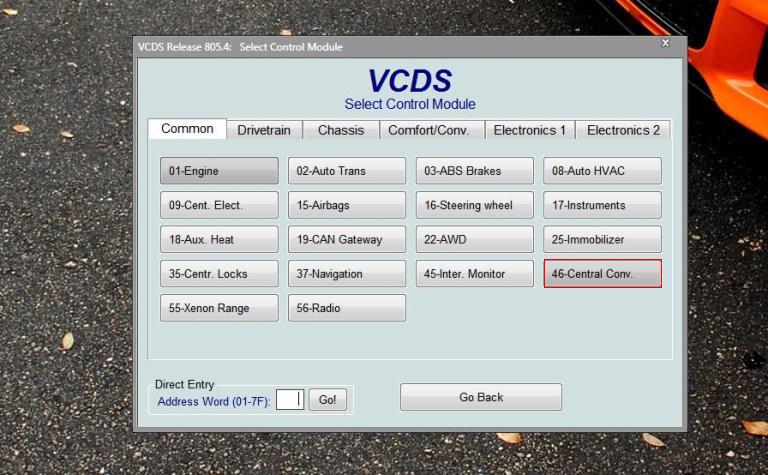Screen dimensions: 768x475
Task: Go to the Electronics 1 tab
Action: tap(530, 130)
